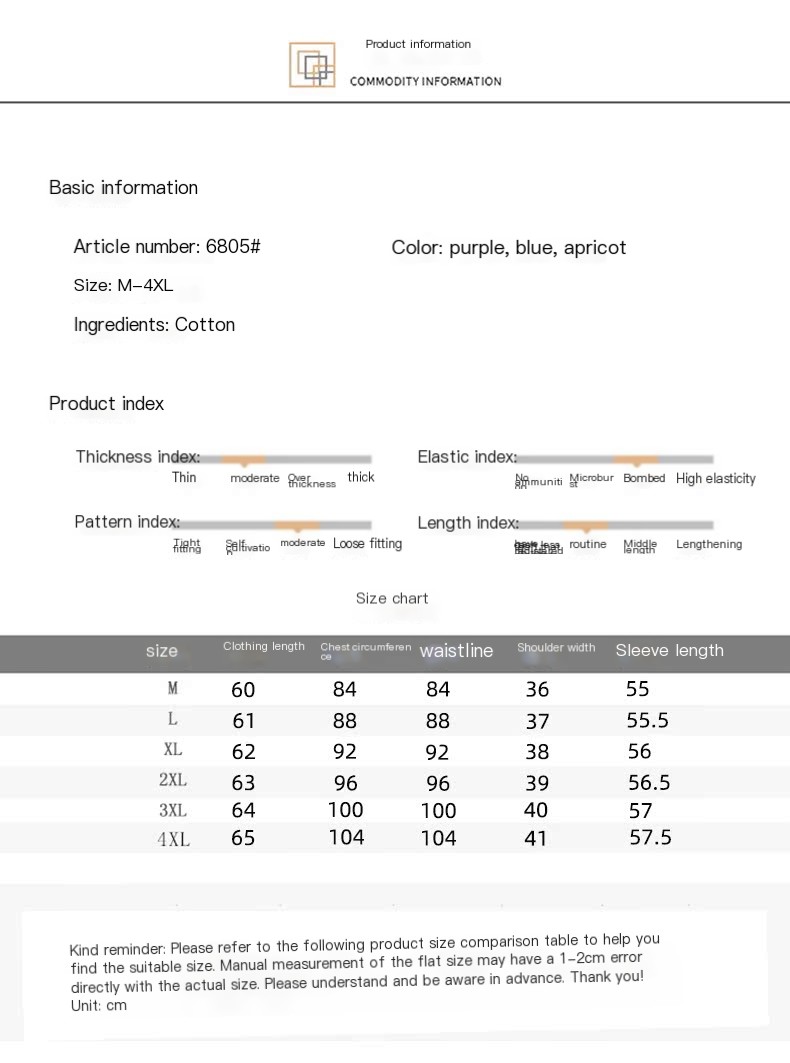Click the 'High elasticity' scale label

point(715,479)
